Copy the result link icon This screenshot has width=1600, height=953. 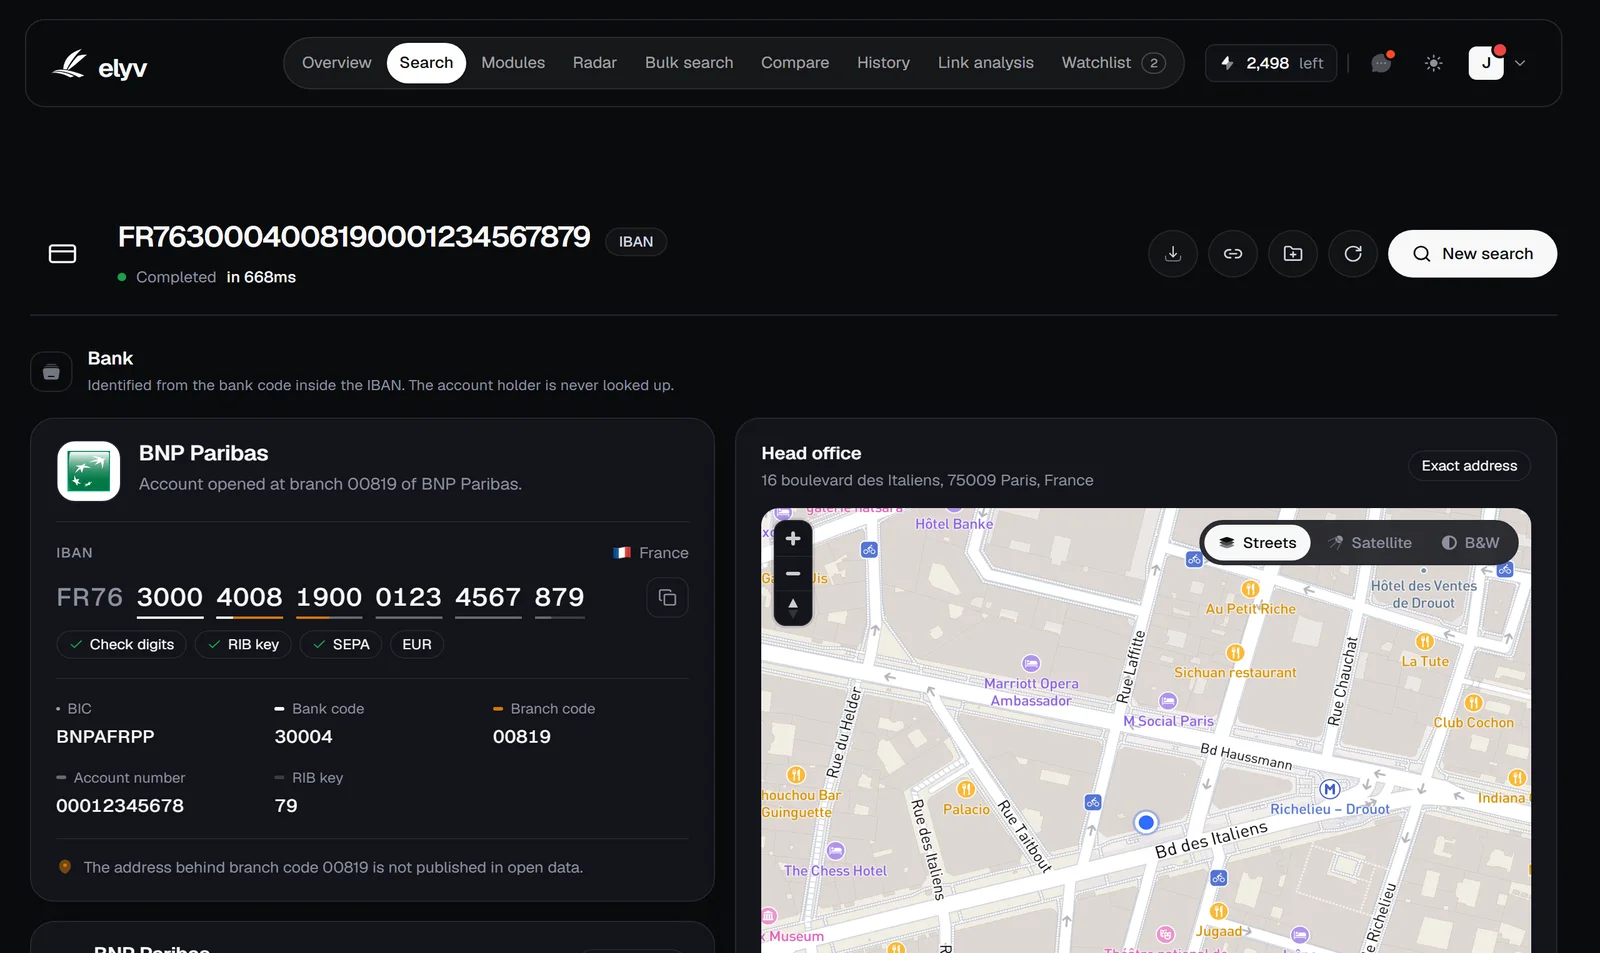click(x=1233, y=254)
